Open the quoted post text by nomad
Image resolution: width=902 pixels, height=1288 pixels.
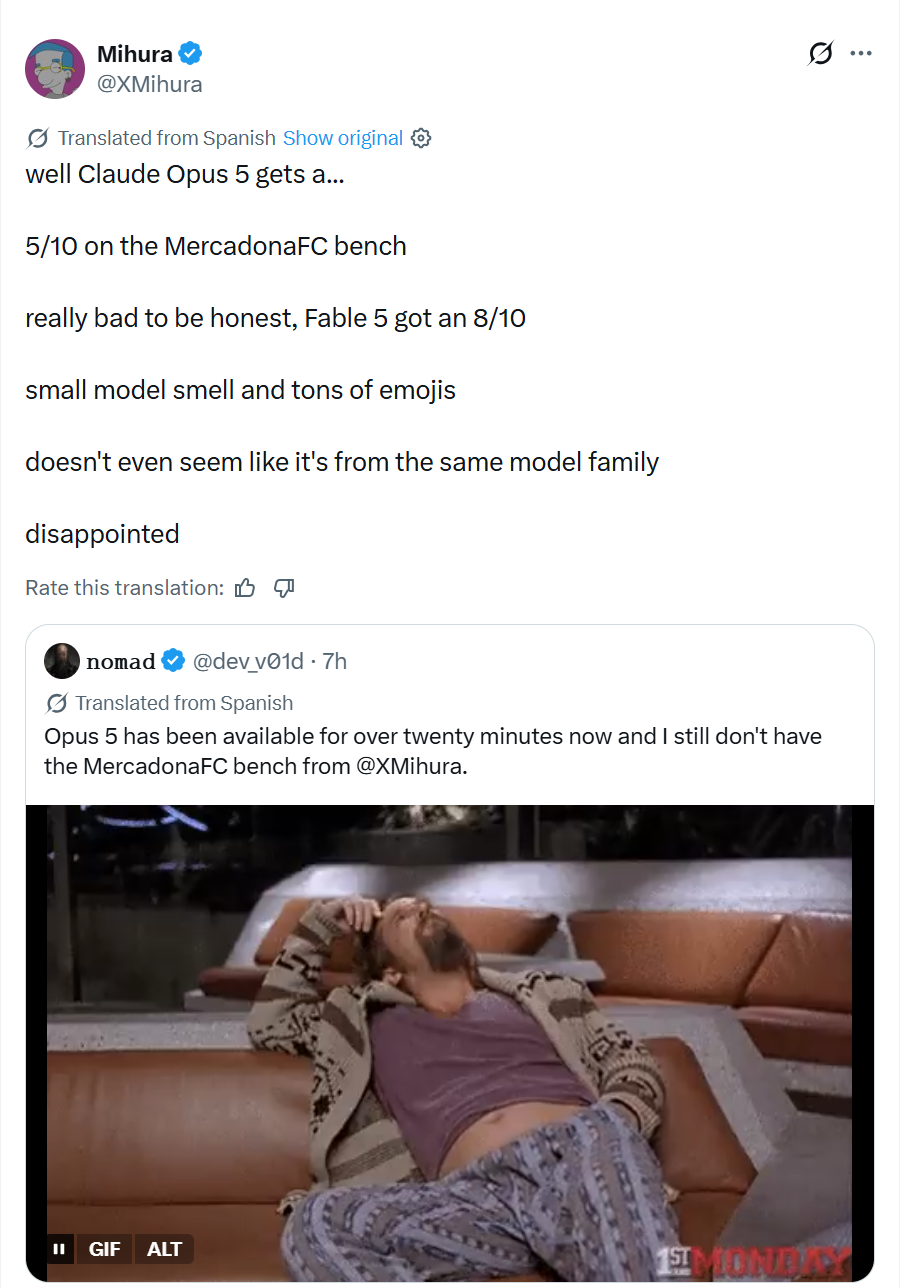point(433,751)
